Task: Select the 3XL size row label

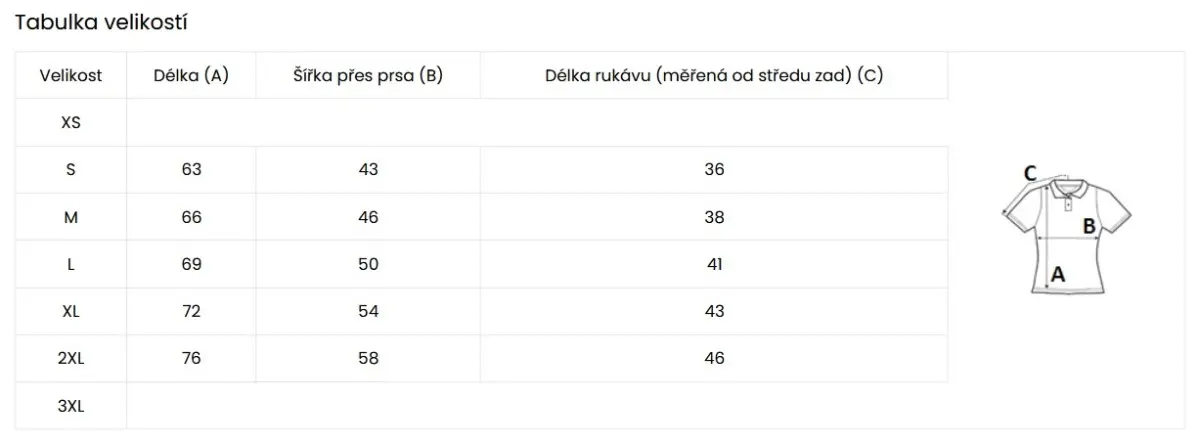Action: click(71, 406)
